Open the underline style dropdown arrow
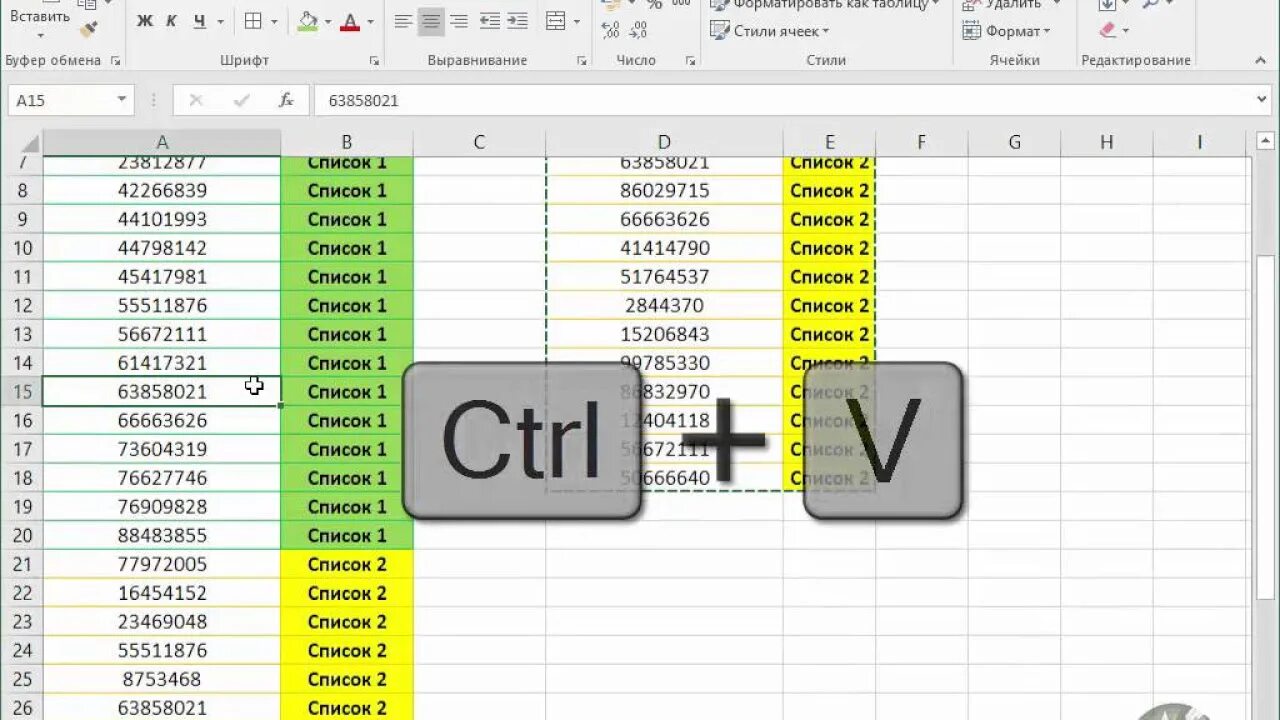The image size is (1280, 720). tap(219, 21)
